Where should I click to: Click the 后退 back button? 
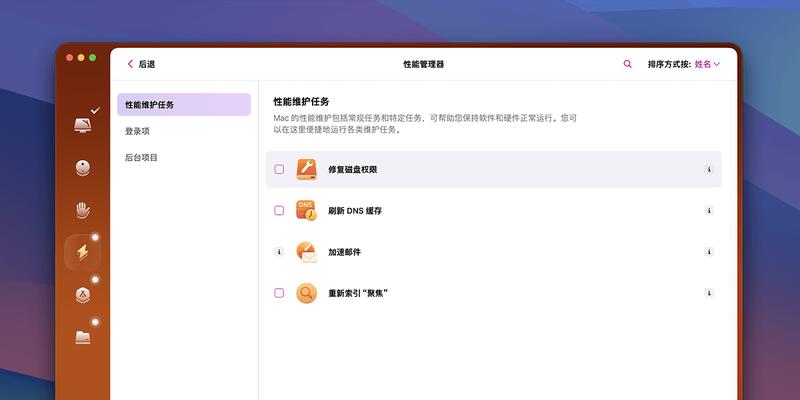141,64
